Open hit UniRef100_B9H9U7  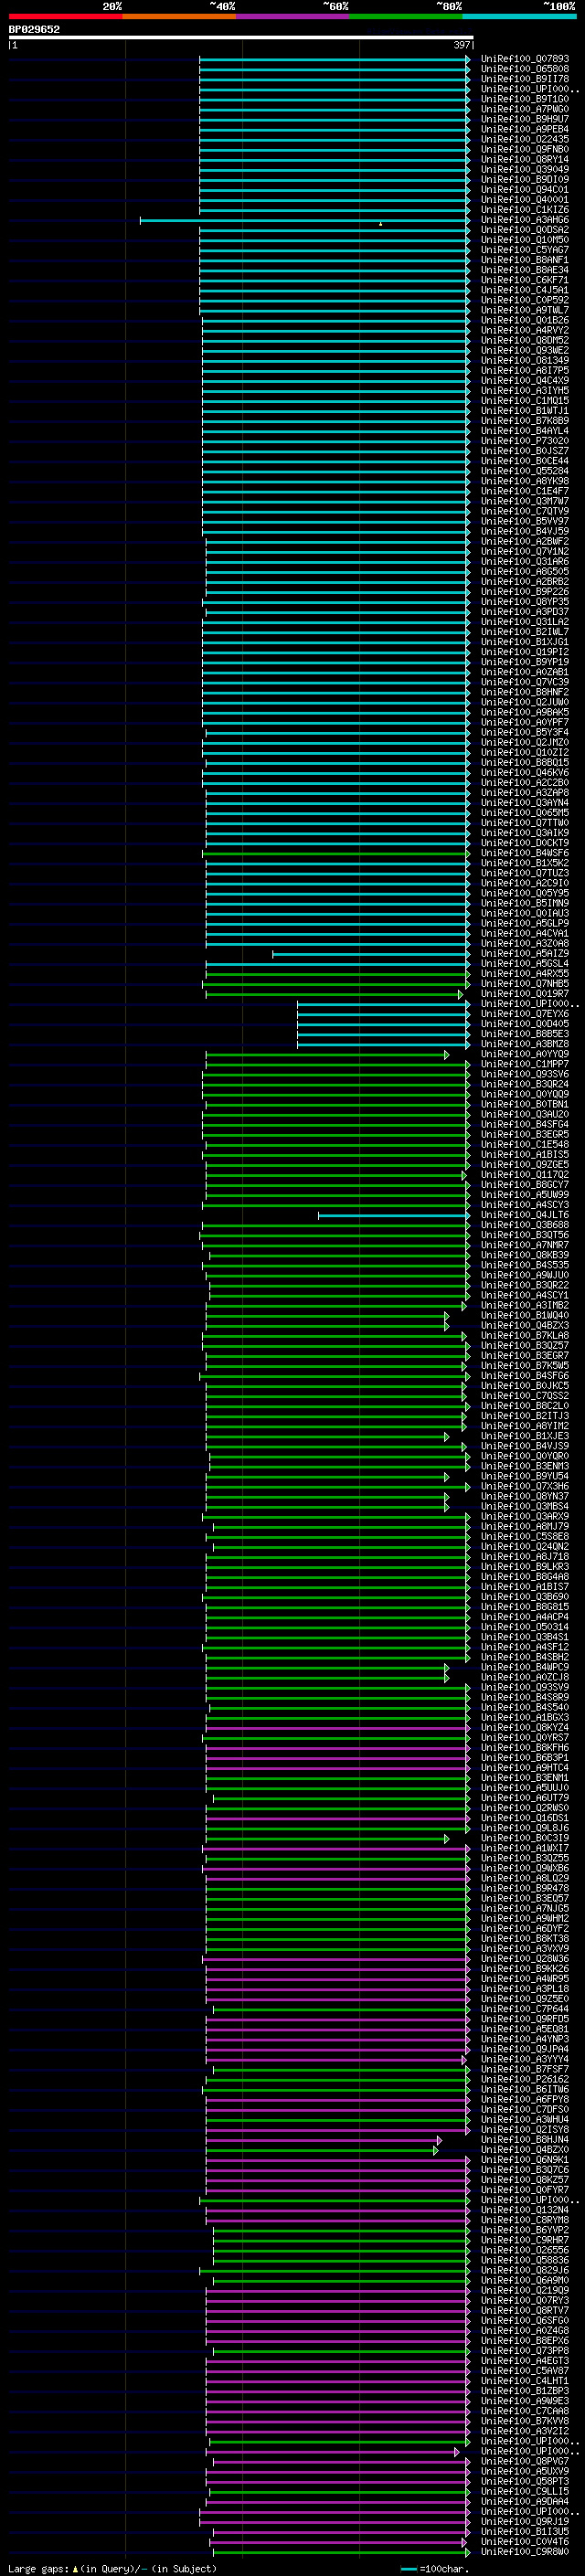tap(525, 119)
